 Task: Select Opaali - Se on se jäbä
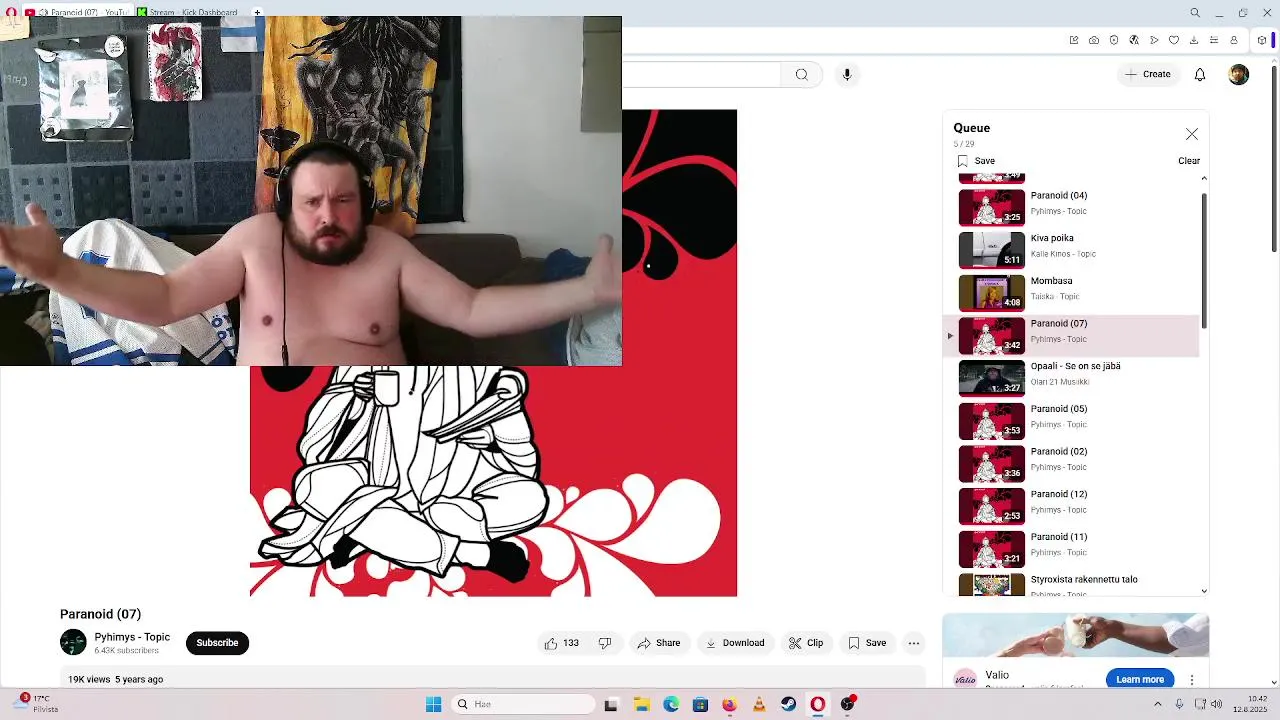(1071, 378)
